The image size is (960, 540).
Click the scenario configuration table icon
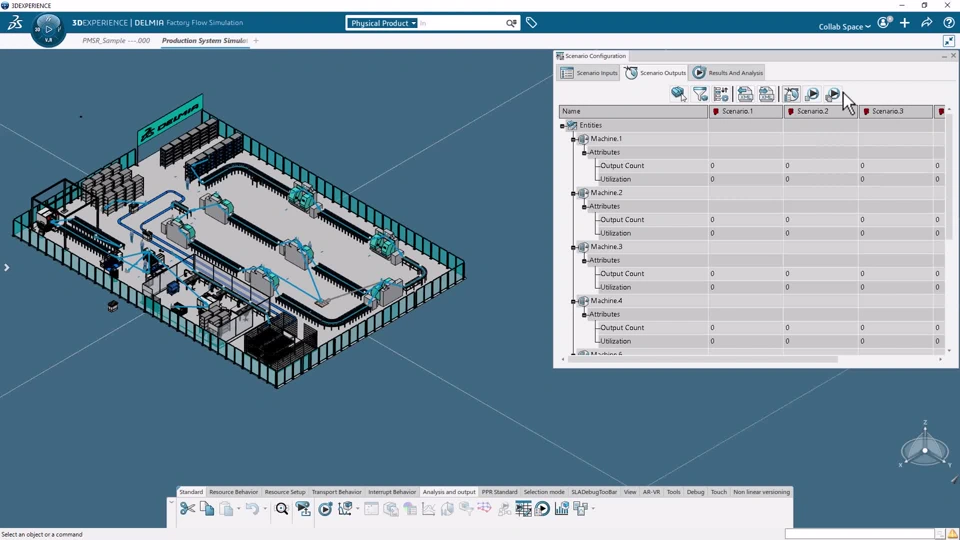[x=523, y=508]
